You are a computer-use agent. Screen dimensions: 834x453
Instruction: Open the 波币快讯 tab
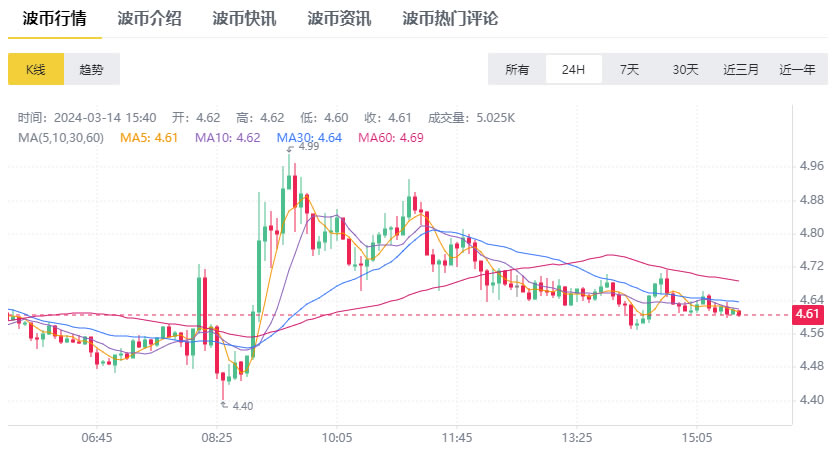(244, 19)
